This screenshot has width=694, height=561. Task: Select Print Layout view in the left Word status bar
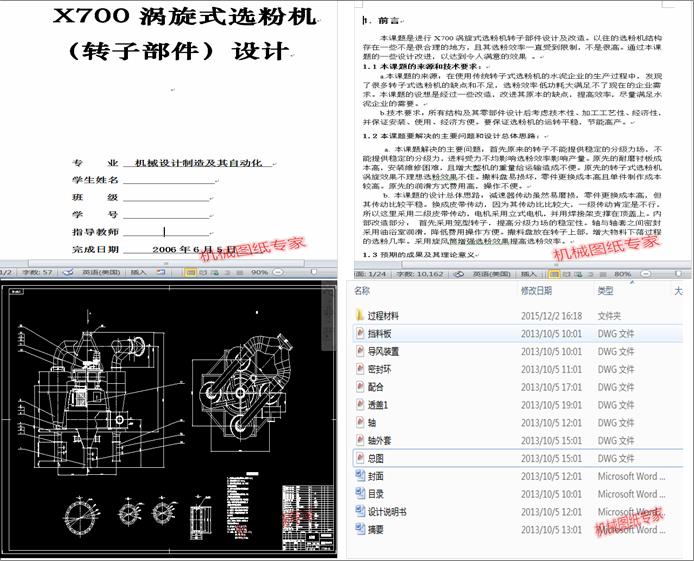[x=190, y=272]
